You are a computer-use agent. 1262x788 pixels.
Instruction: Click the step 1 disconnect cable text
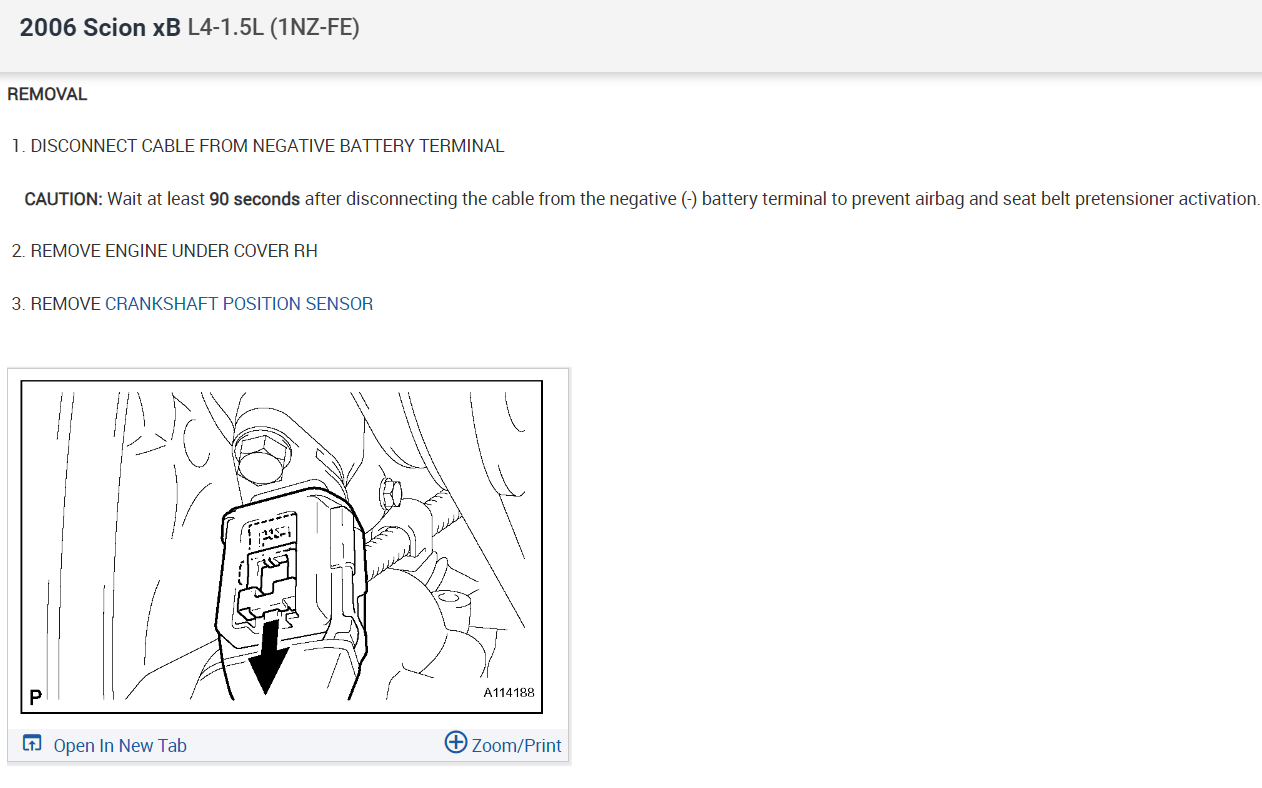pos(258,146)
